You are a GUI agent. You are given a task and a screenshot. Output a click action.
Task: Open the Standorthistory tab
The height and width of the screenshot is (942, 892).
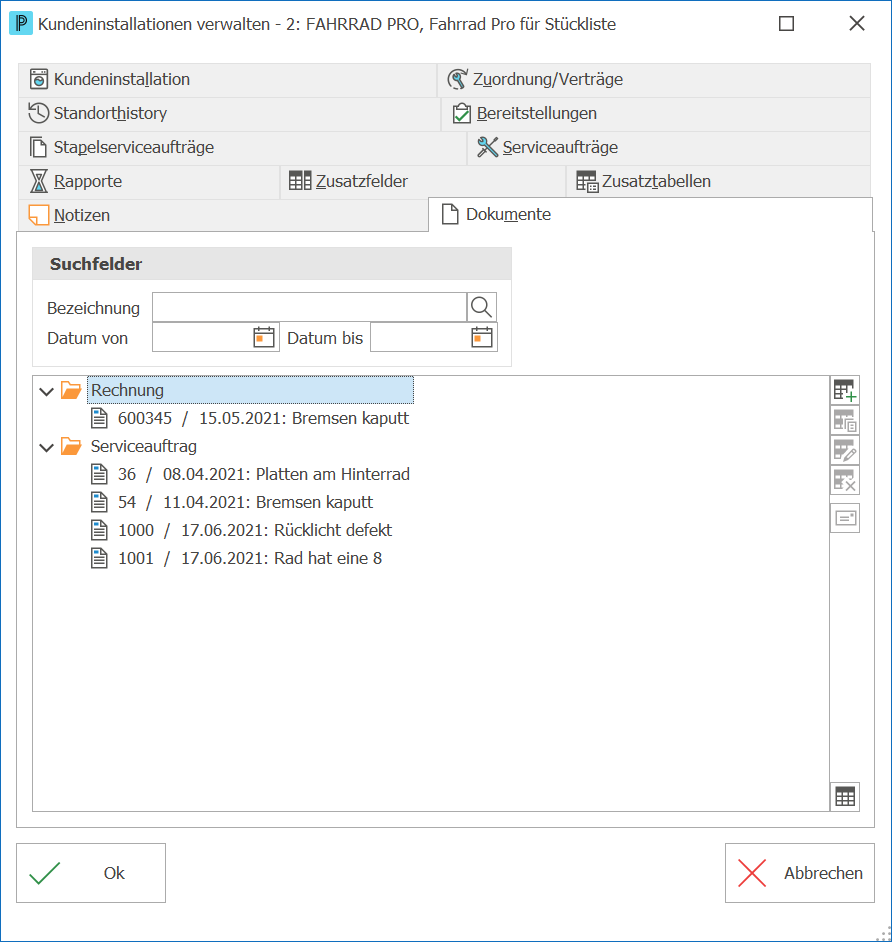pyautogui.click(x=229, y=114)
